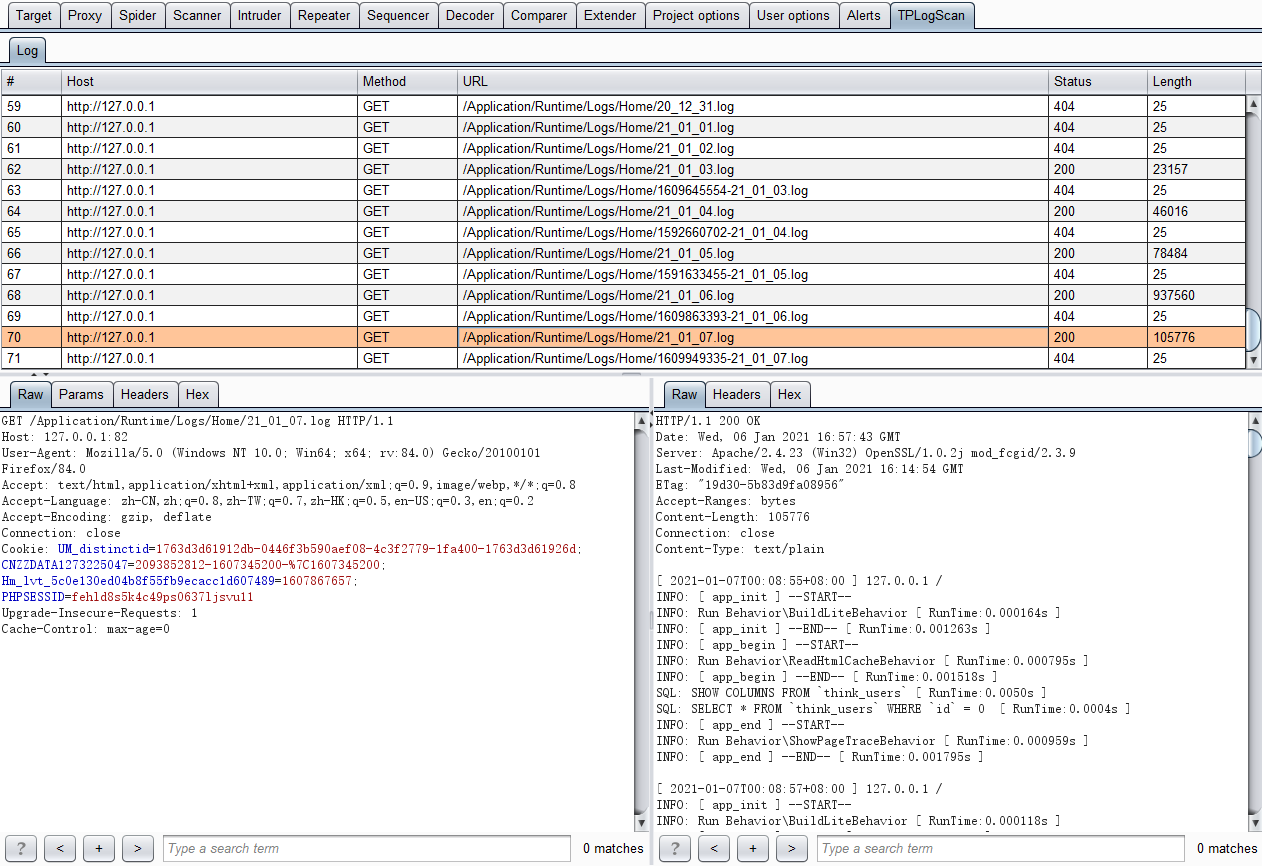
Task: Open the Extender tab
Action: 610,15
